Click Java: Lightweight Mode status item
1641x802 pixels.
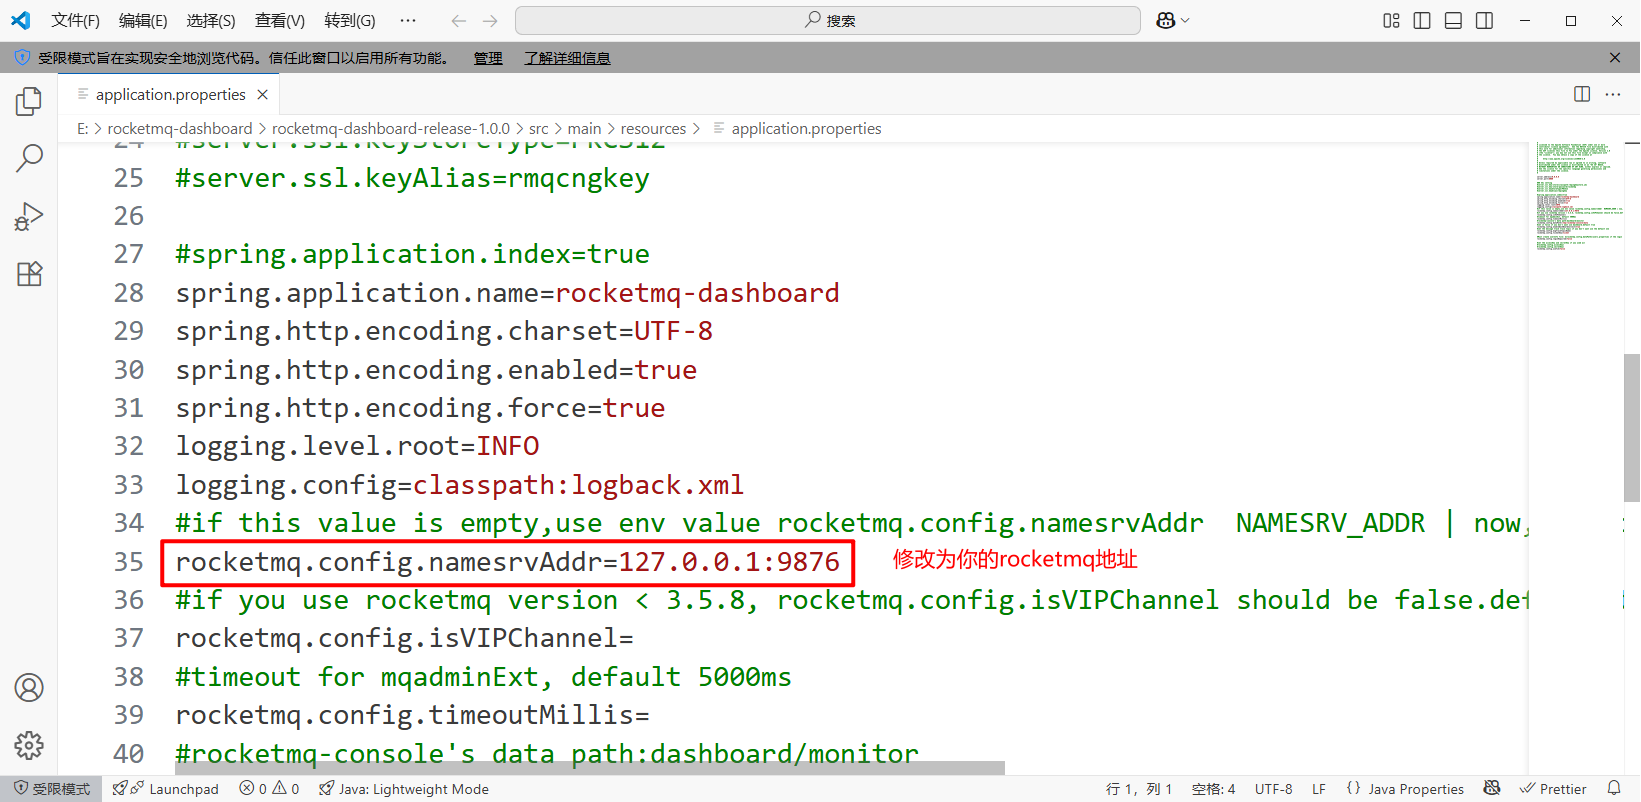tap(404, 789)
